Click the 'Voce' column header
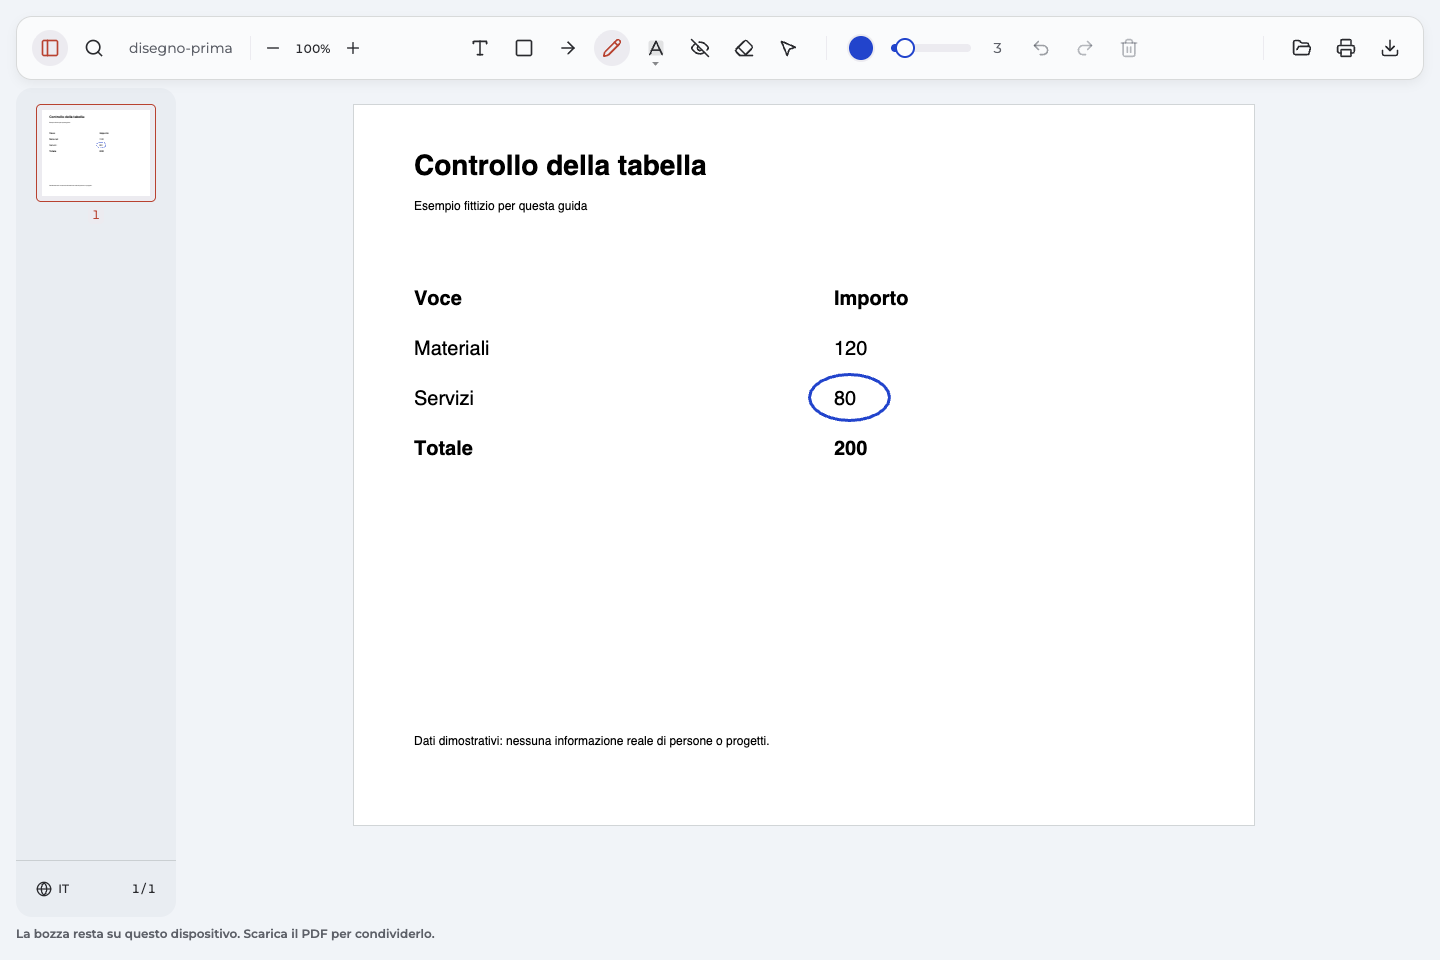 pos(438,298)
